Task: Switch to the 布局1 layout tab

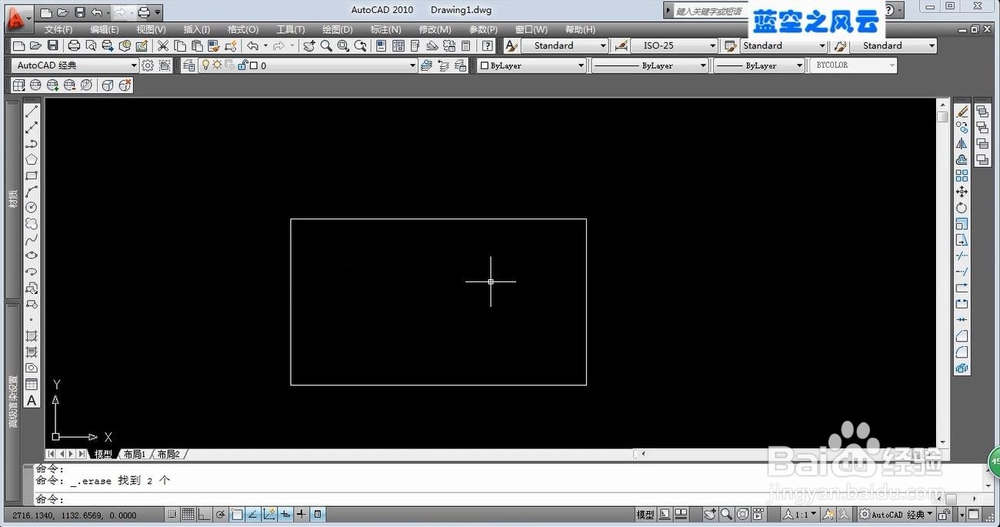Action: [135, 454]
